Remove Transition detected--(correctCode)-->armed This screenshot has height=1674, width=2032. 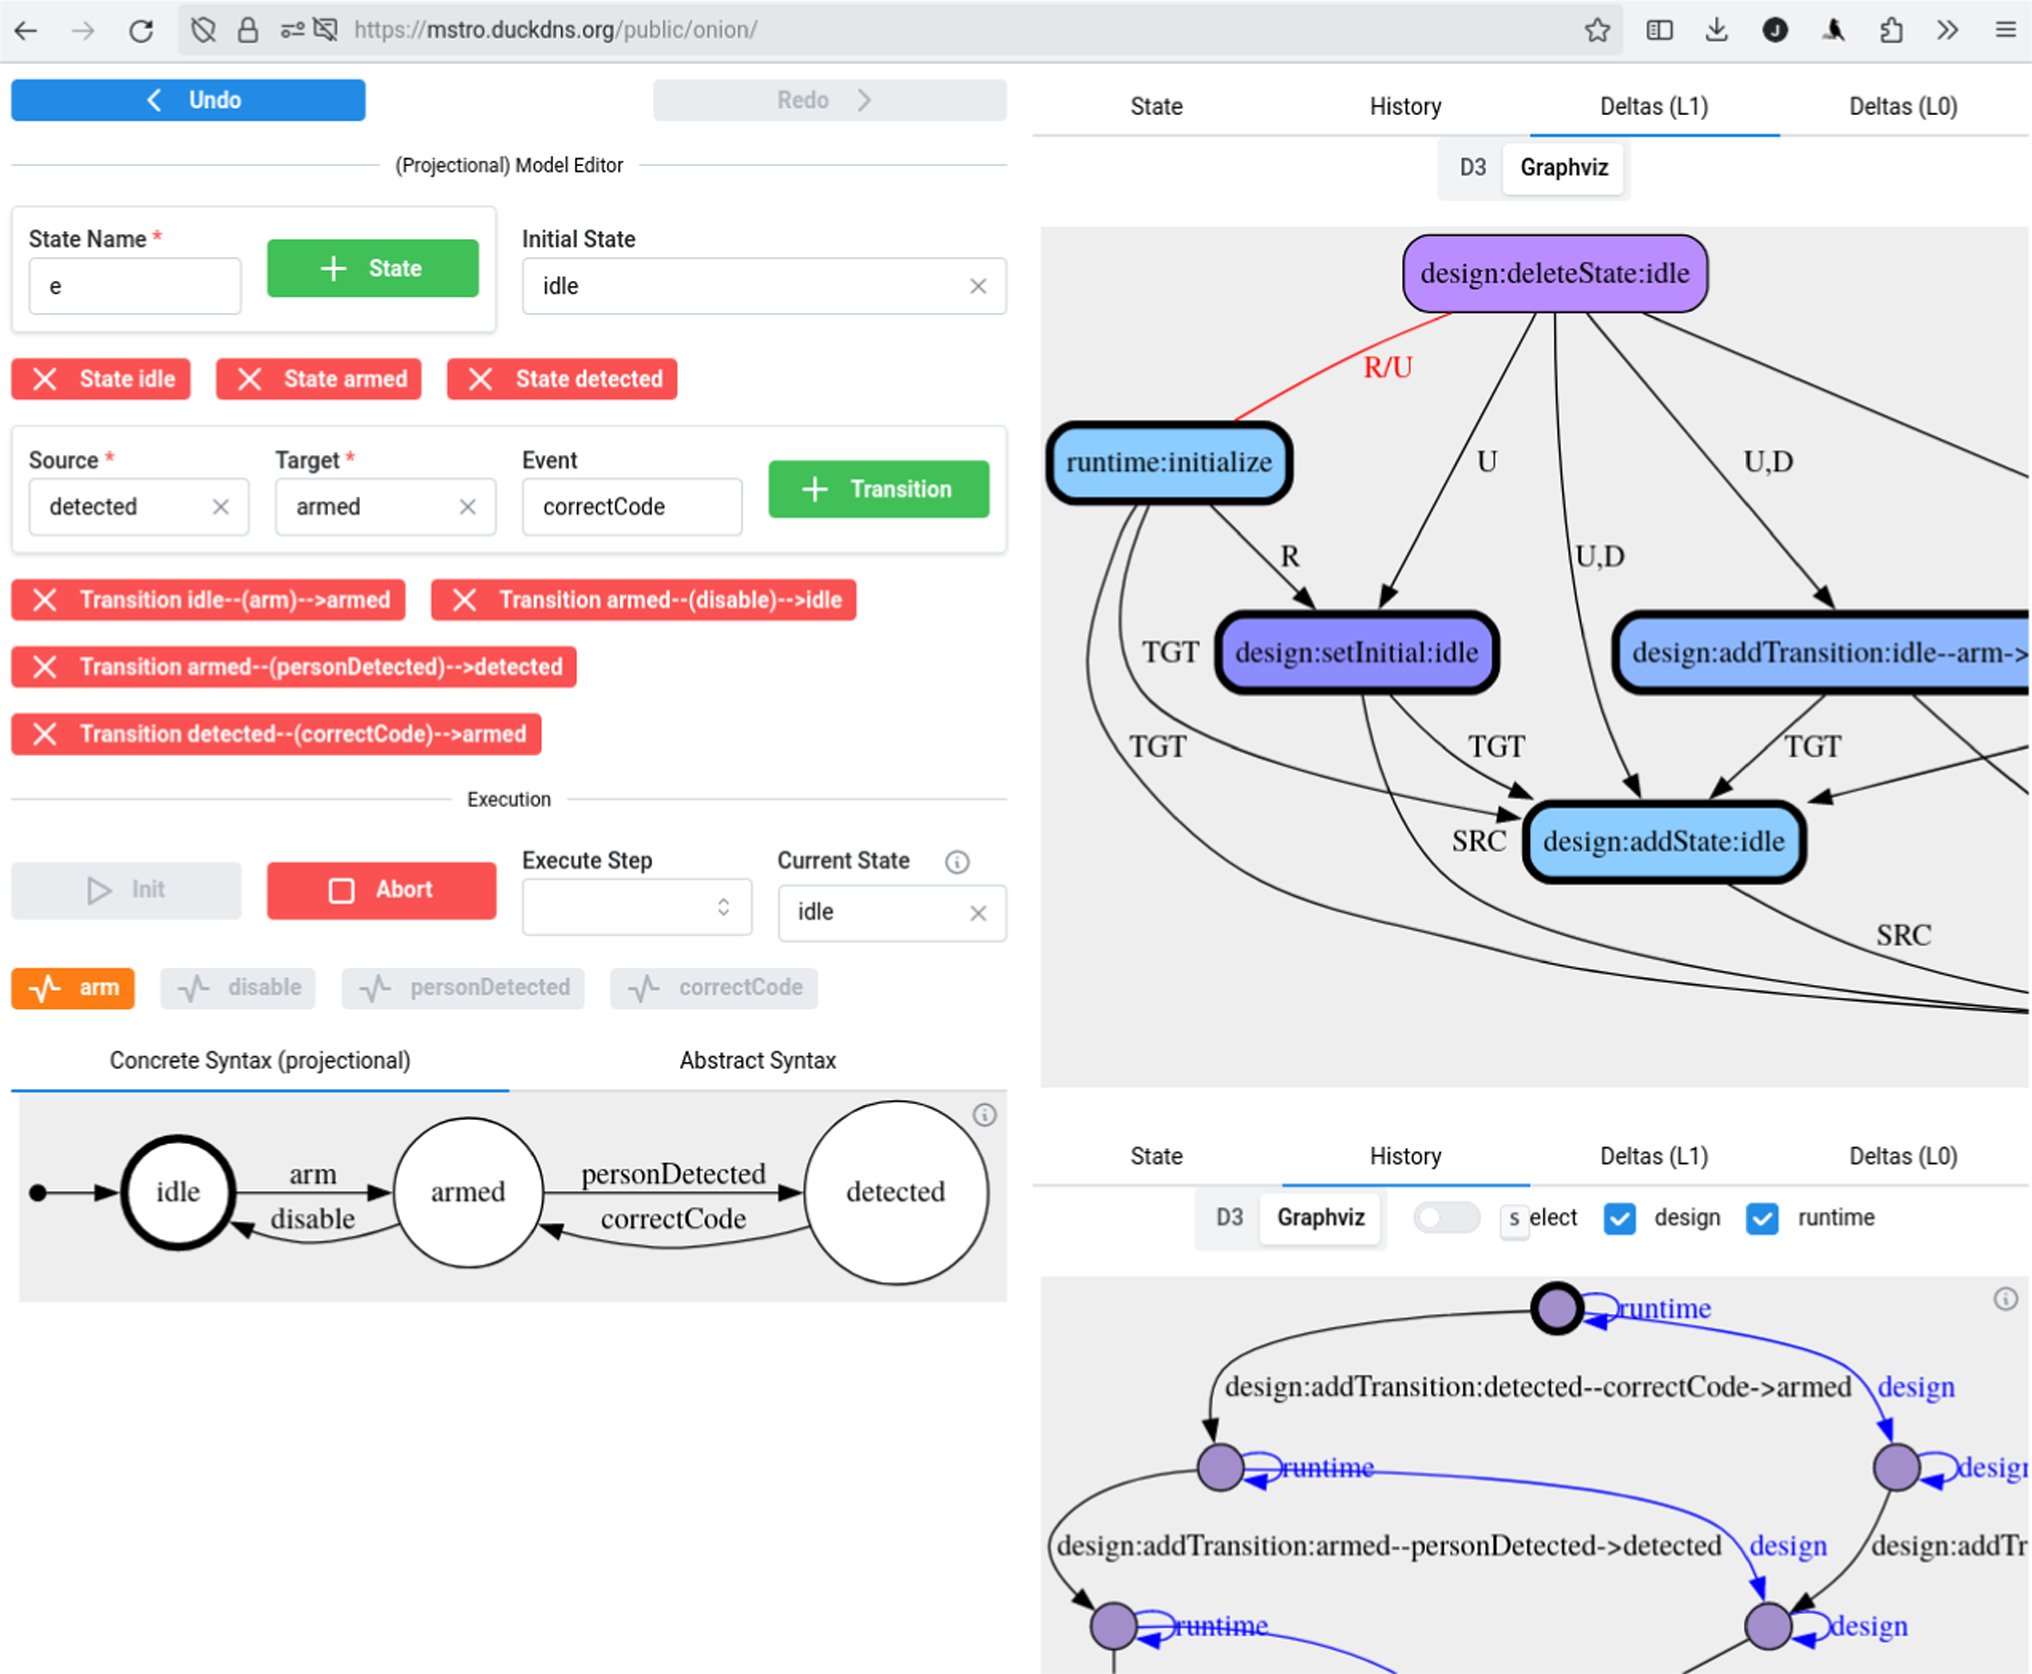click(276, 734)
